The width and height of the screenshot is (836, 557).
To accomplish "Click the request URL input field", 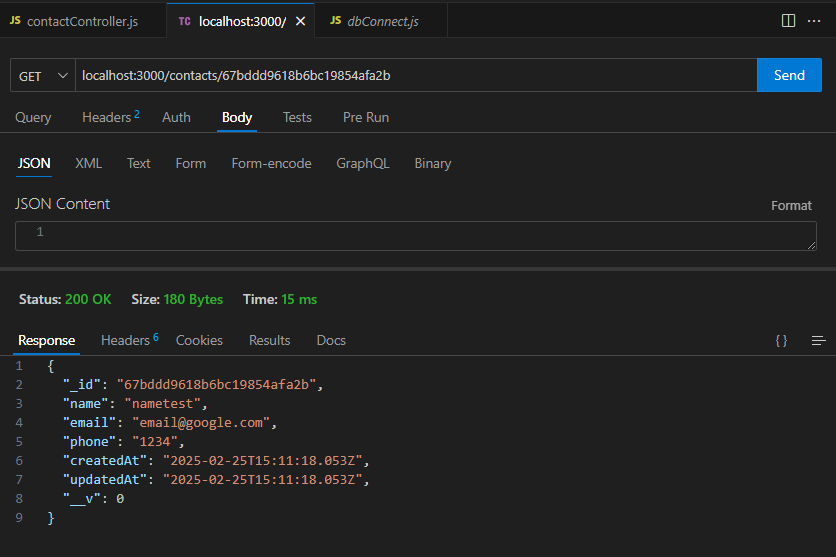I will coord(416,76).
